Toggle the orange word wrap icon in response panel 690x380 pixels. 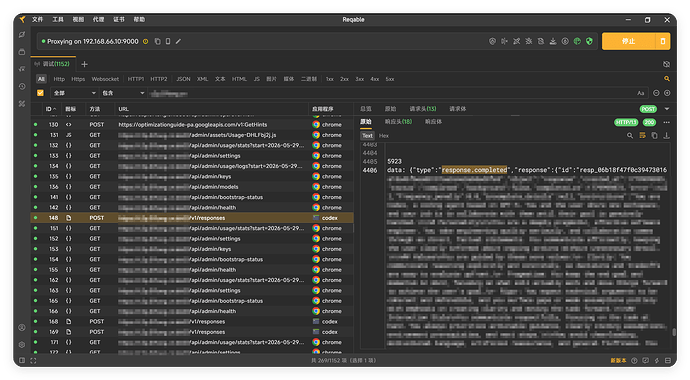(x=642, y=135)
